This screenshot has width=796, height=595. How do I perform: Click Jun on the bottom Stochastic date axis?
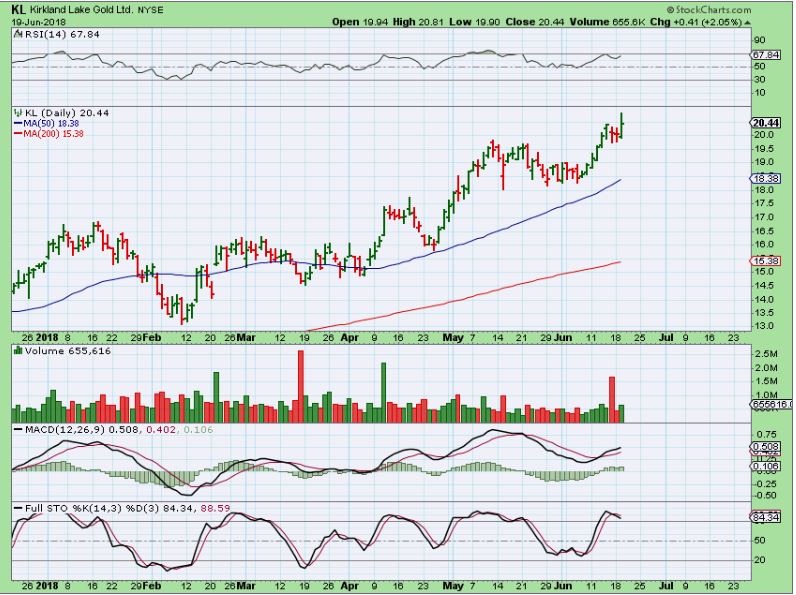562,586
